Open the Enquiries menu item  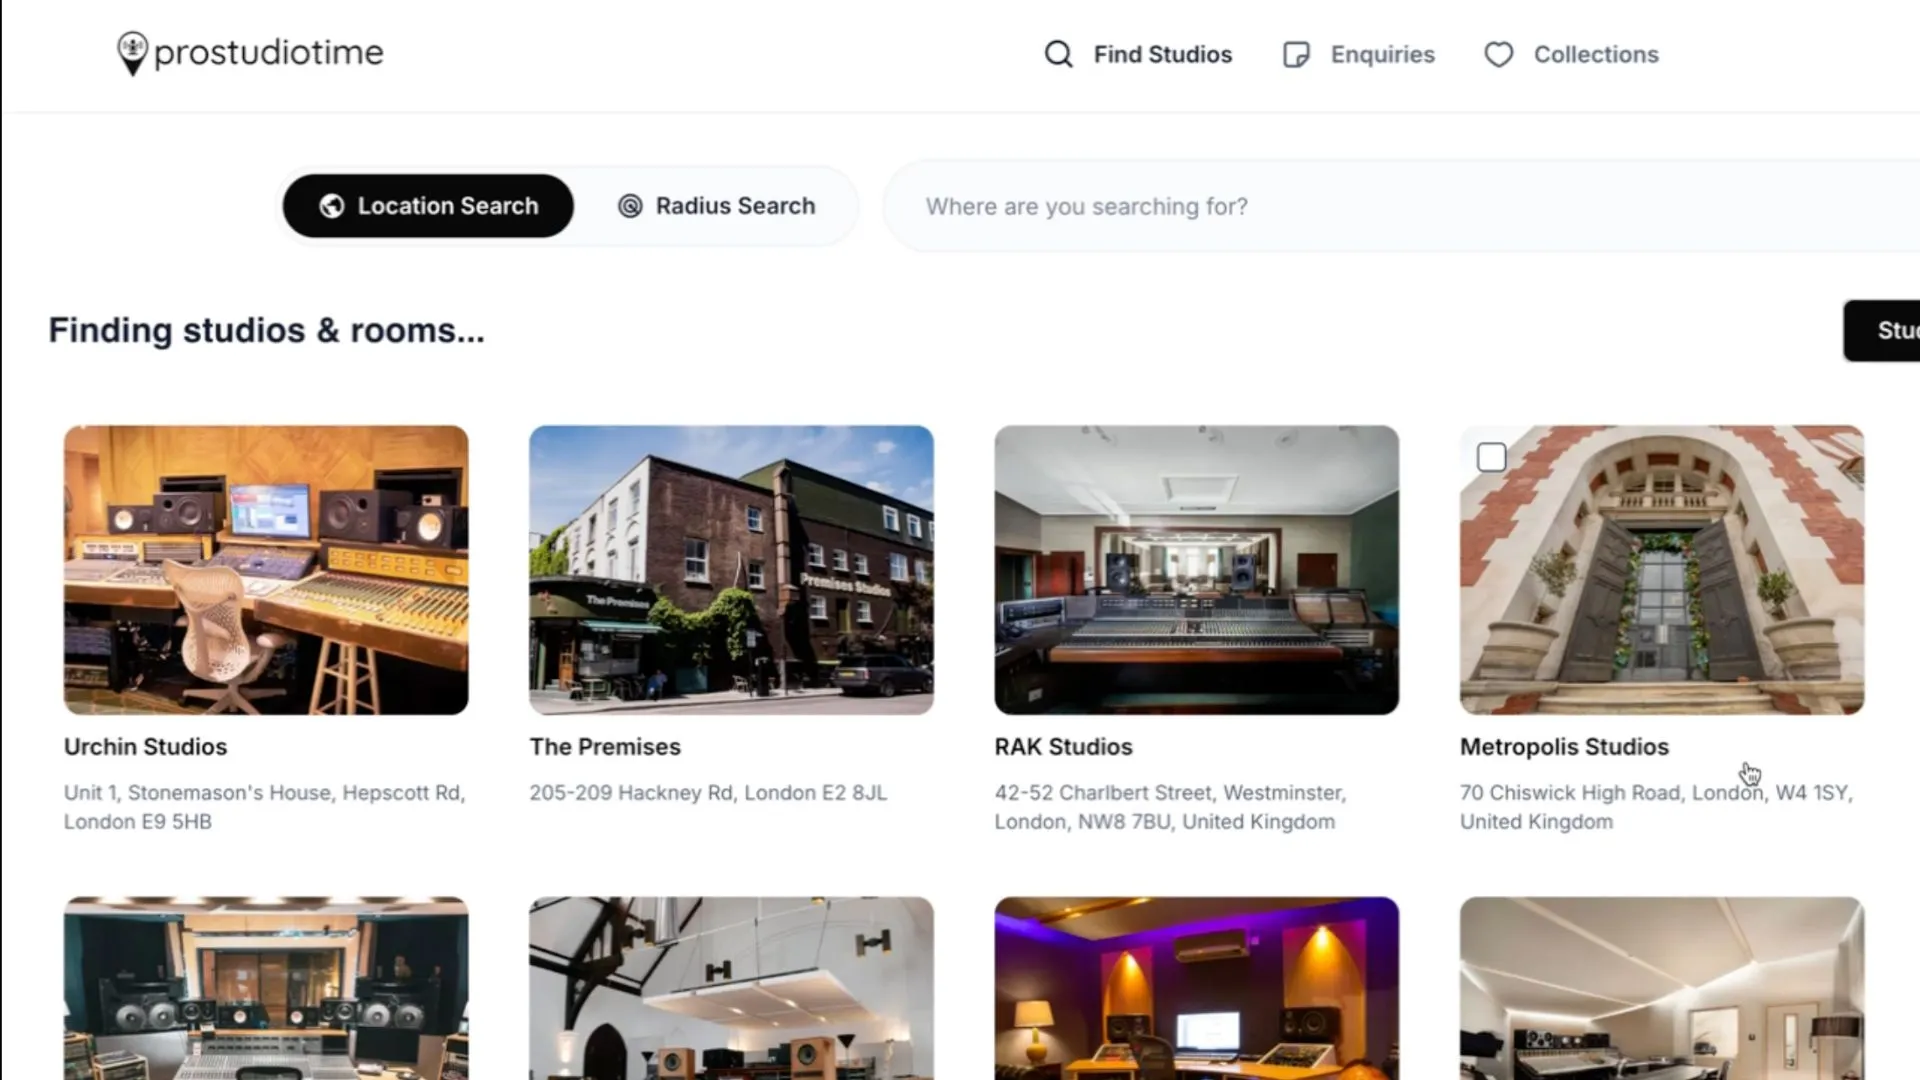pos(1358,54)
